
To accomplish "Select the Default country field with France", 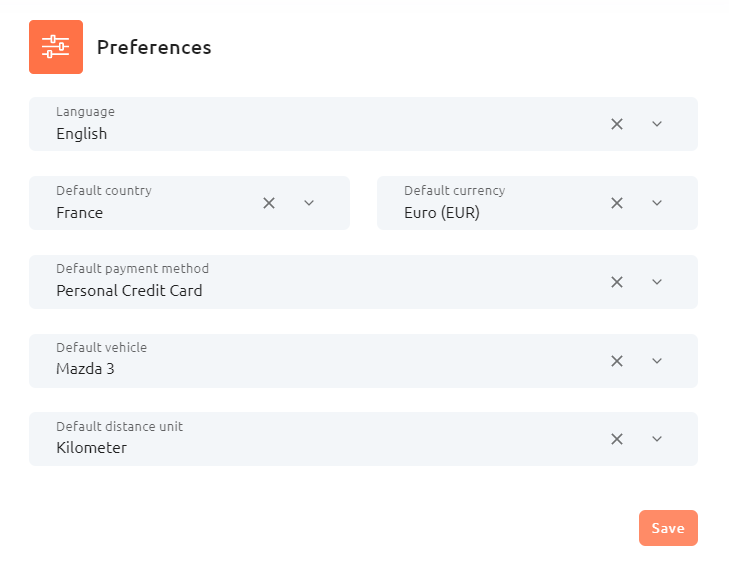I will pyautogui.click(x=189, y=203).
